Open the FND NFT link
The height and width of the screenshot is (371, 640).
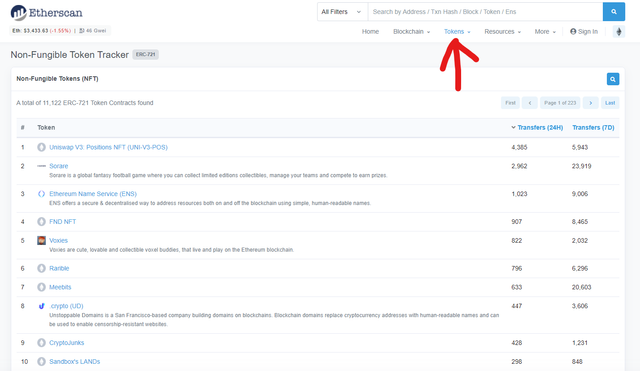pyautogui.click(x=62, y=222)
